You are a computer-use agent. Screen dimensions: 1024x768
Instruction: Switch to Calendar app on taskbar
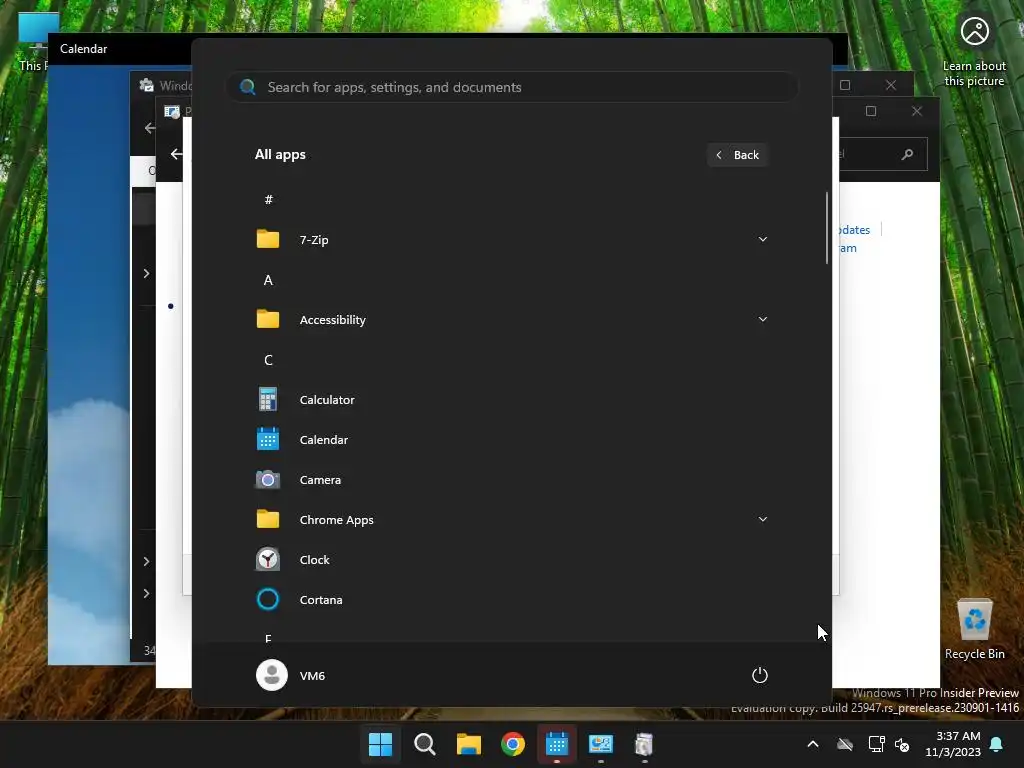[556, 744]
